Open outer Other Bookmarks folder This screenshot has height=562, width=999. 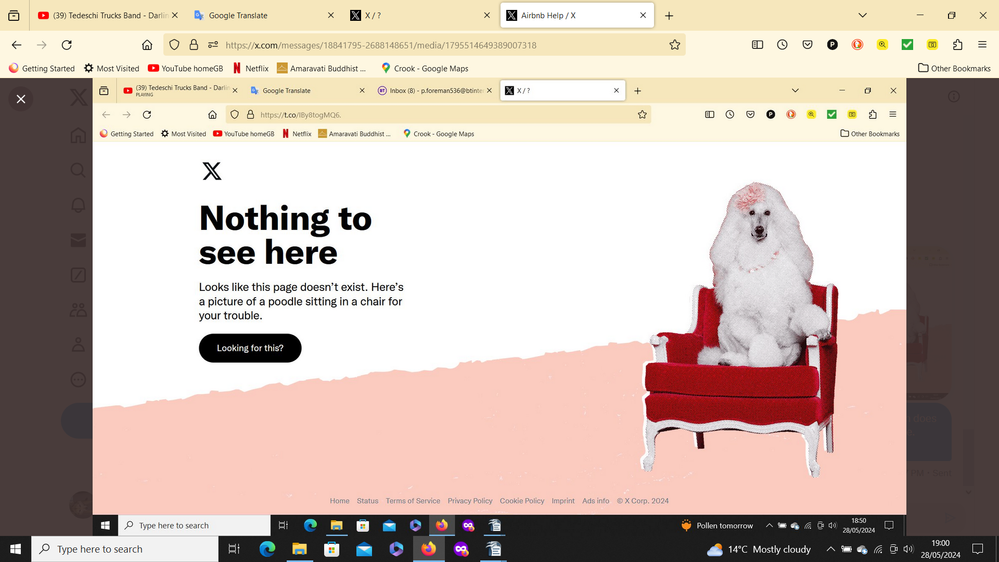[954, 68]
